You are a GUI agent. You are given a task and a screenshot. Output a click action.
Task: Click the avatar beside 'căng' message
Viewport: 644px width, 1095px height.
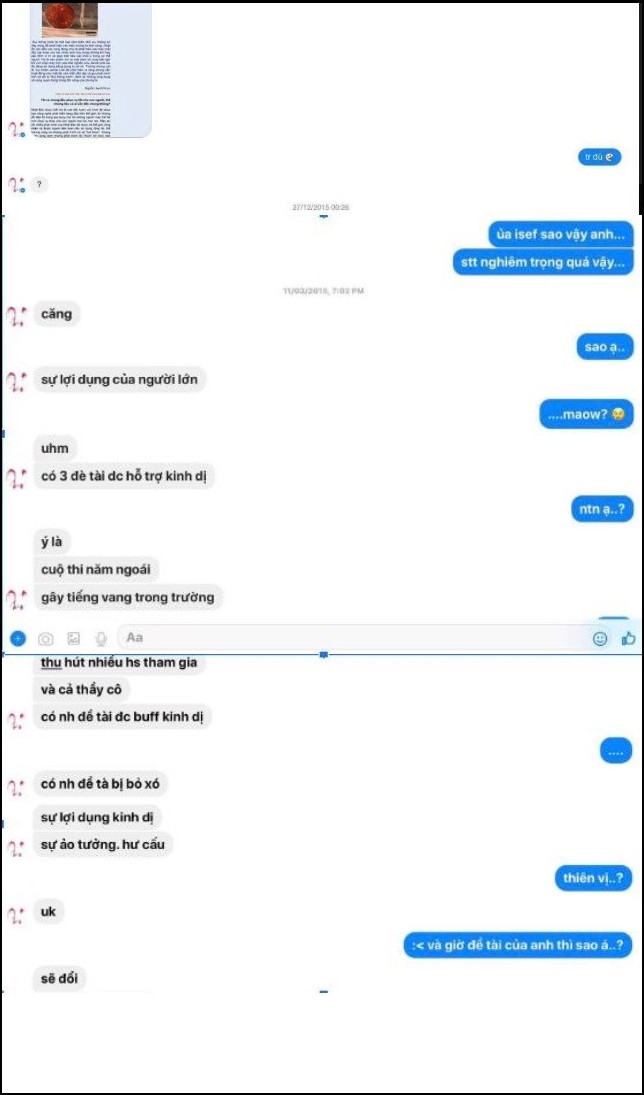(x=17, y=315)
